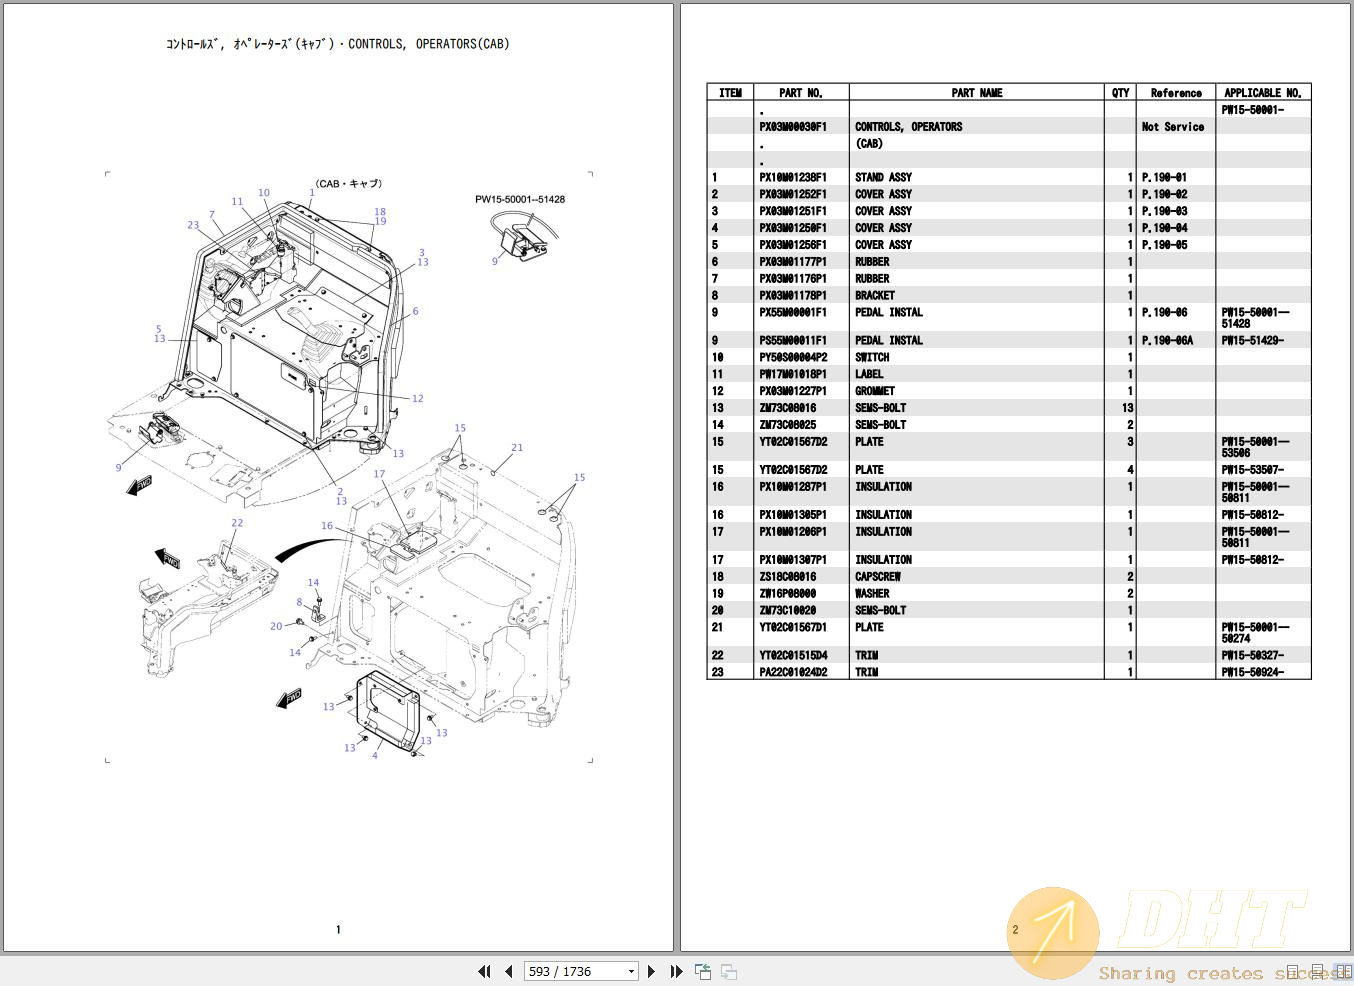Click the CAPSCREW part name
1354x986 pixels.
click(x=878, y=577)
